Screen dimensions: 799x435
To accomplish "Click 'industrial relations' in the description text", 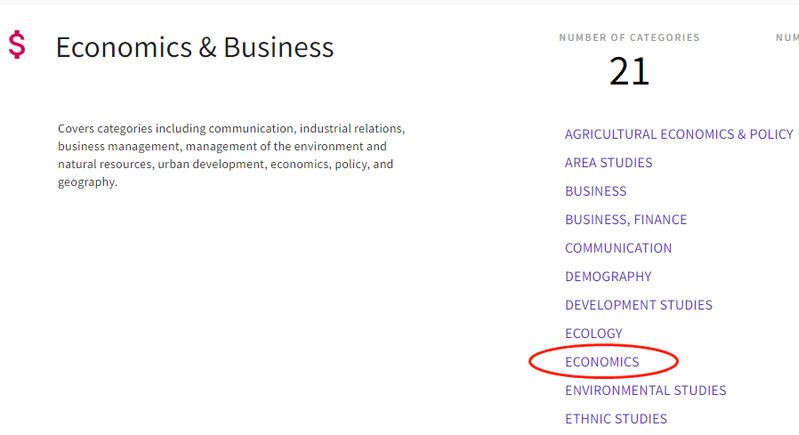I will tap(354, 129).
